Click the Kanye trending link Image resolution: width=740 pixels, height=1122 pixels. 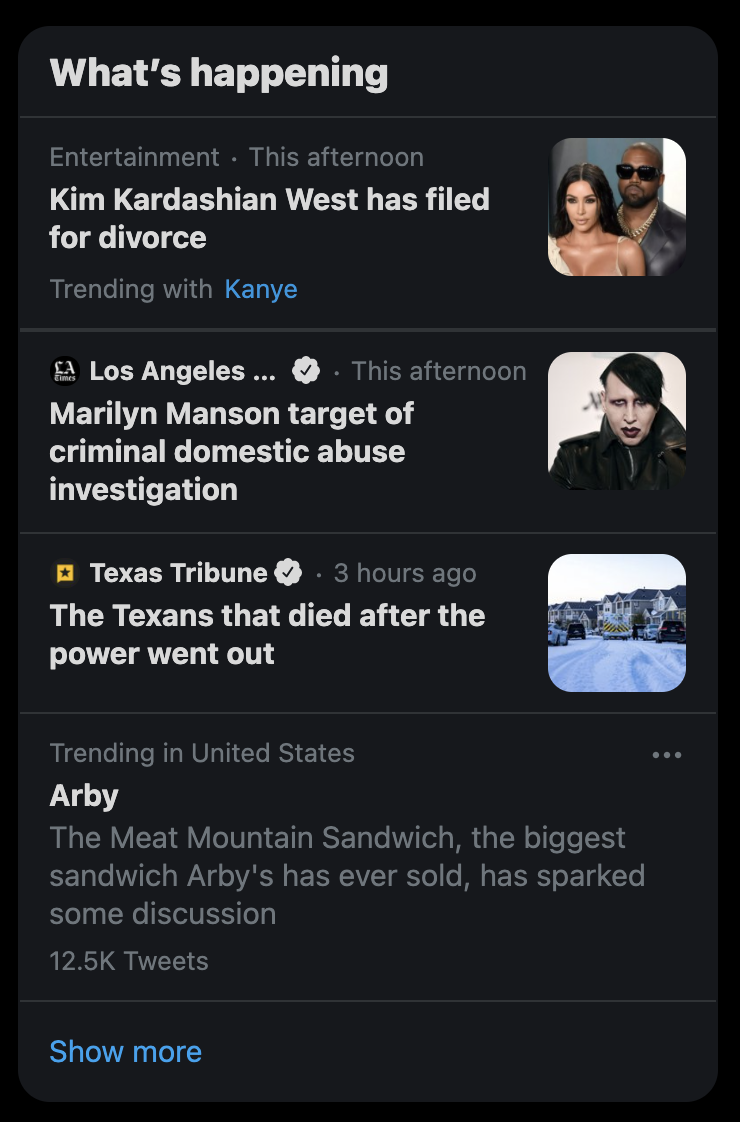(x=261, y=289)
